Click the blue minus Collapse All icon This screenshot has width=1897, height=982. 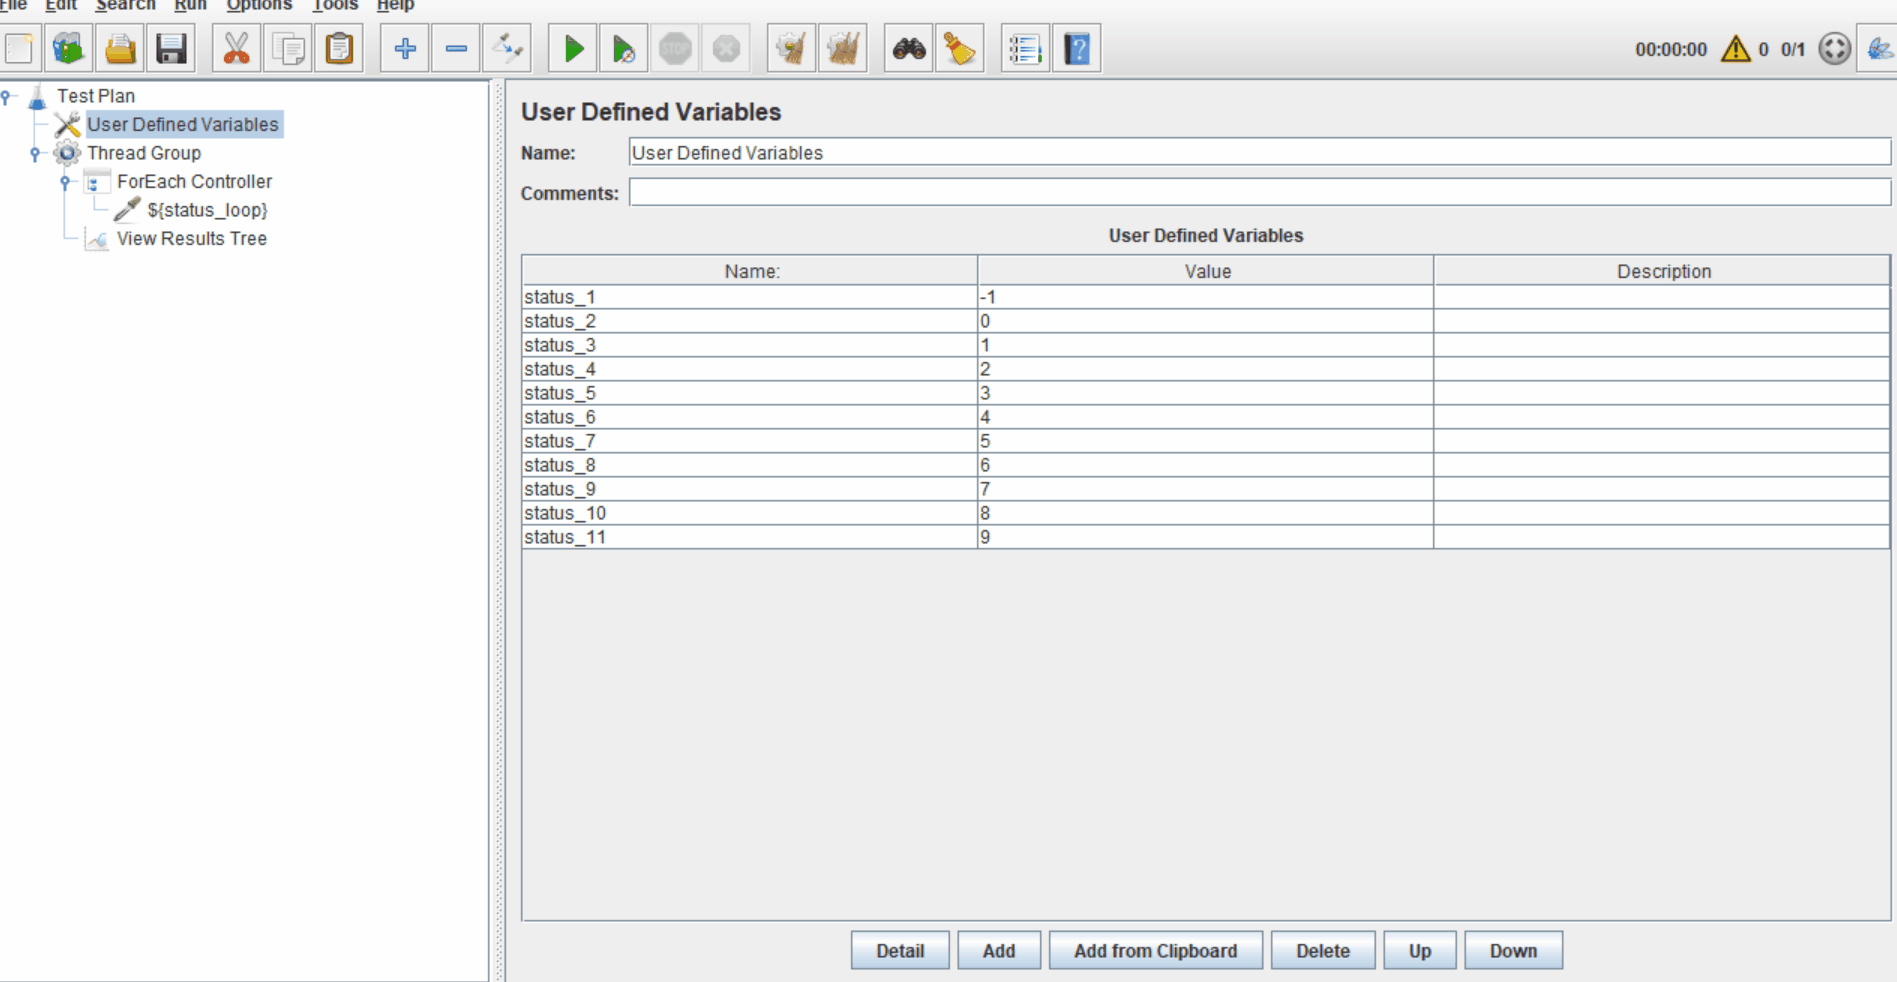(456, 48)
